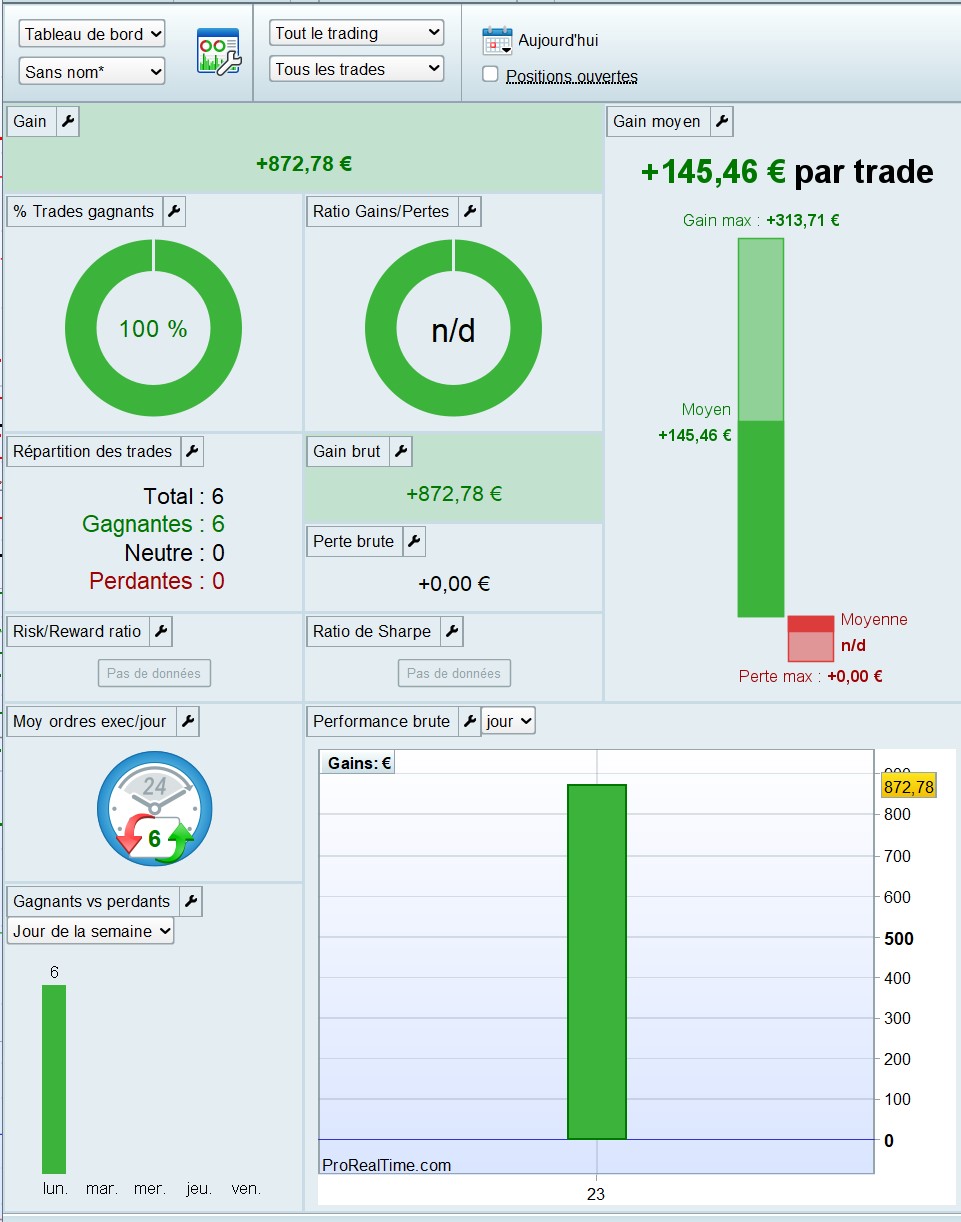Click the wrench next to Gain
The width and height of the screenshot is (961, 1222).
pos(67,121)
